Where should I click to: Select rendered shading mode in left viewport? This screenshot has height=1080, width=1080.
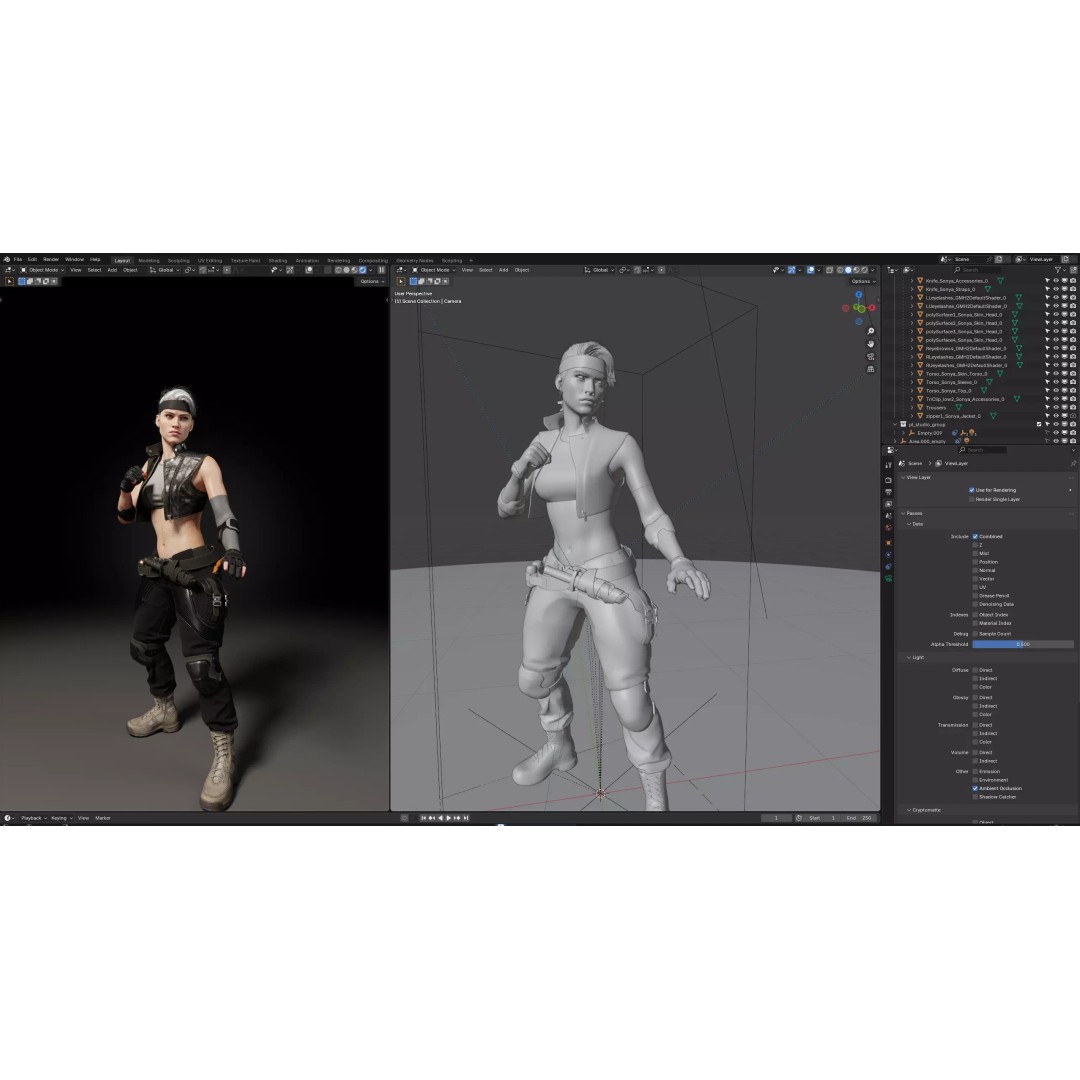click(363, 270)
